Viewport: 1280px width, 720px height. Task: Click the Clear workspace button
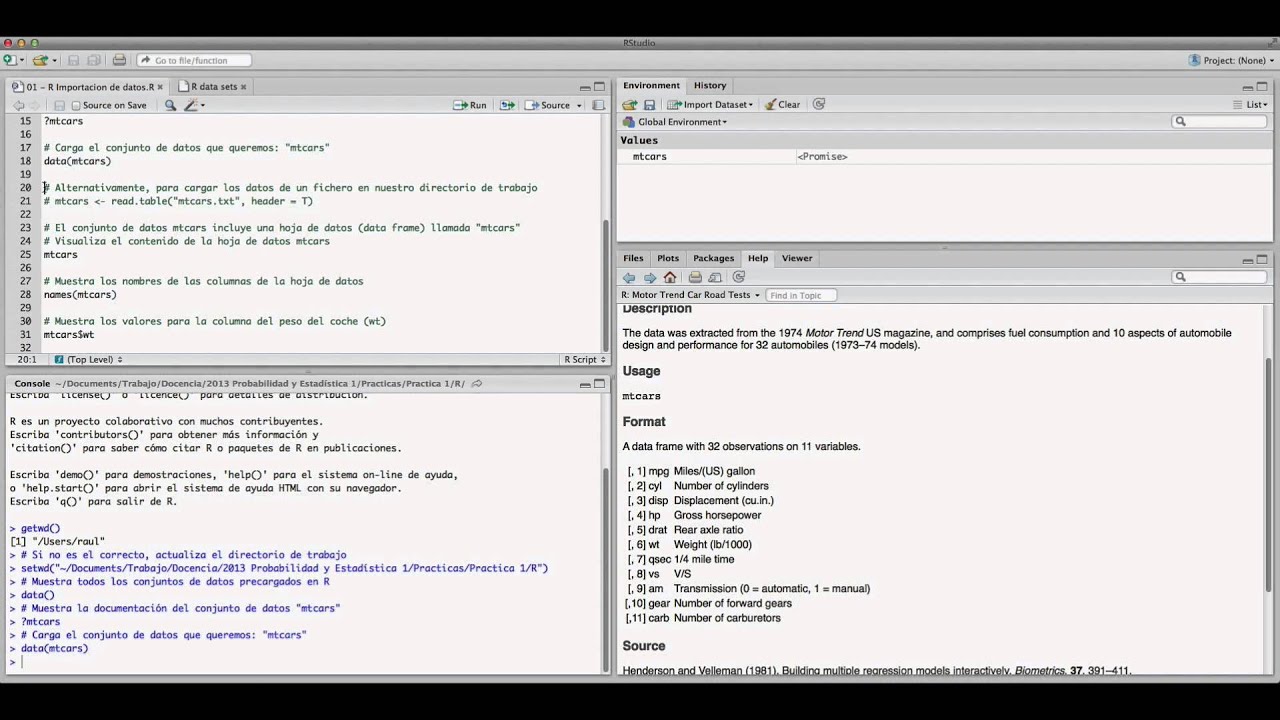(x=782, y=104)
